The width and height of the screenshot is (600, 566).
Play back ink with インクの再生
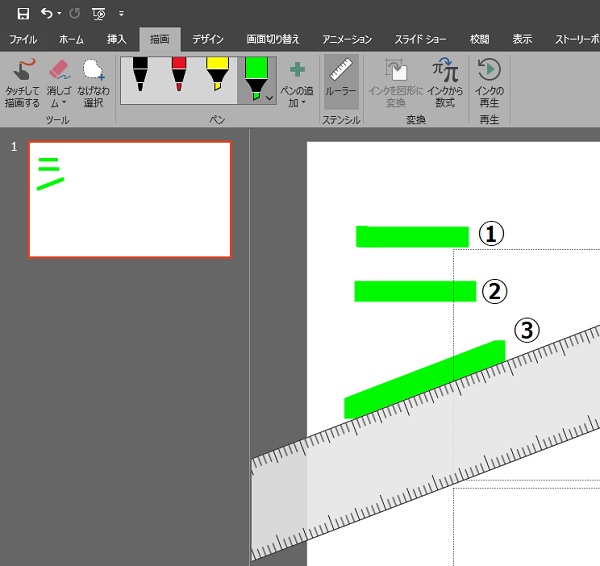(489, 83)
